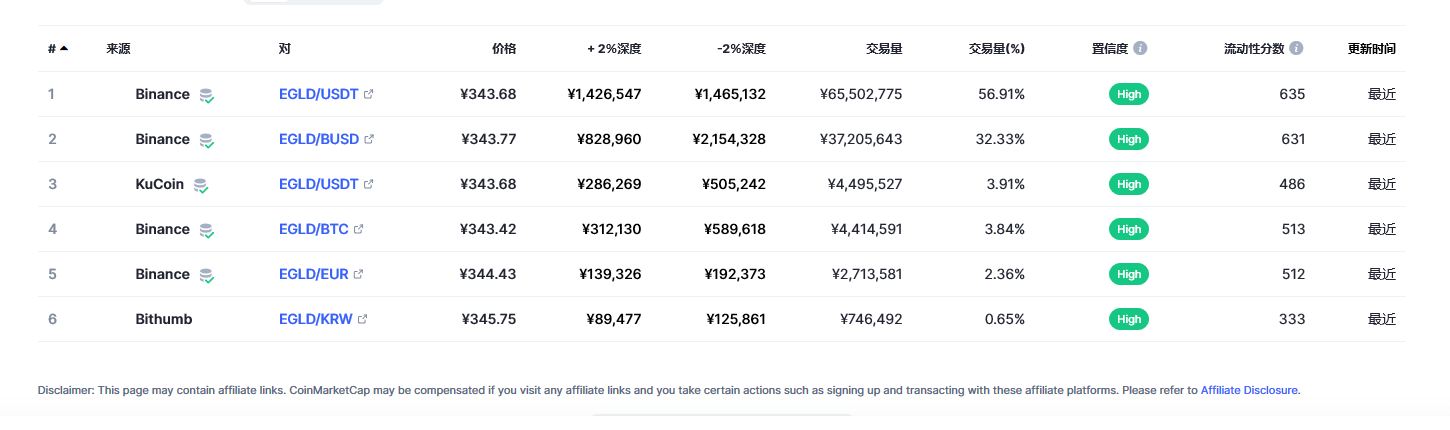Click the 流动性分数 info icon
The image size is (1450, 430).
pyautogui.click(x=1296, y=48)
